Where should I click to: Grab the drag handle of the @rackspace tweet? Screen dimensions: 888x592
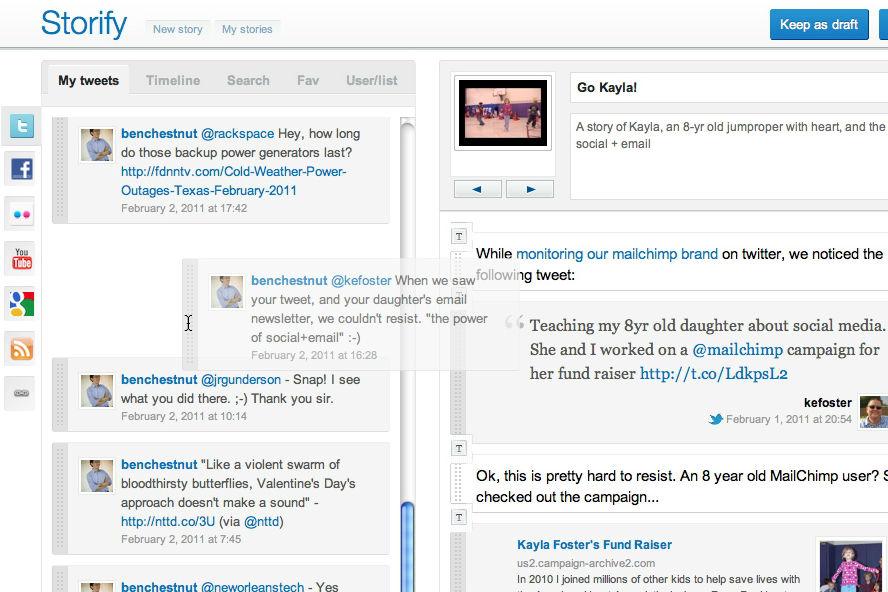click(x=60, y=170)
